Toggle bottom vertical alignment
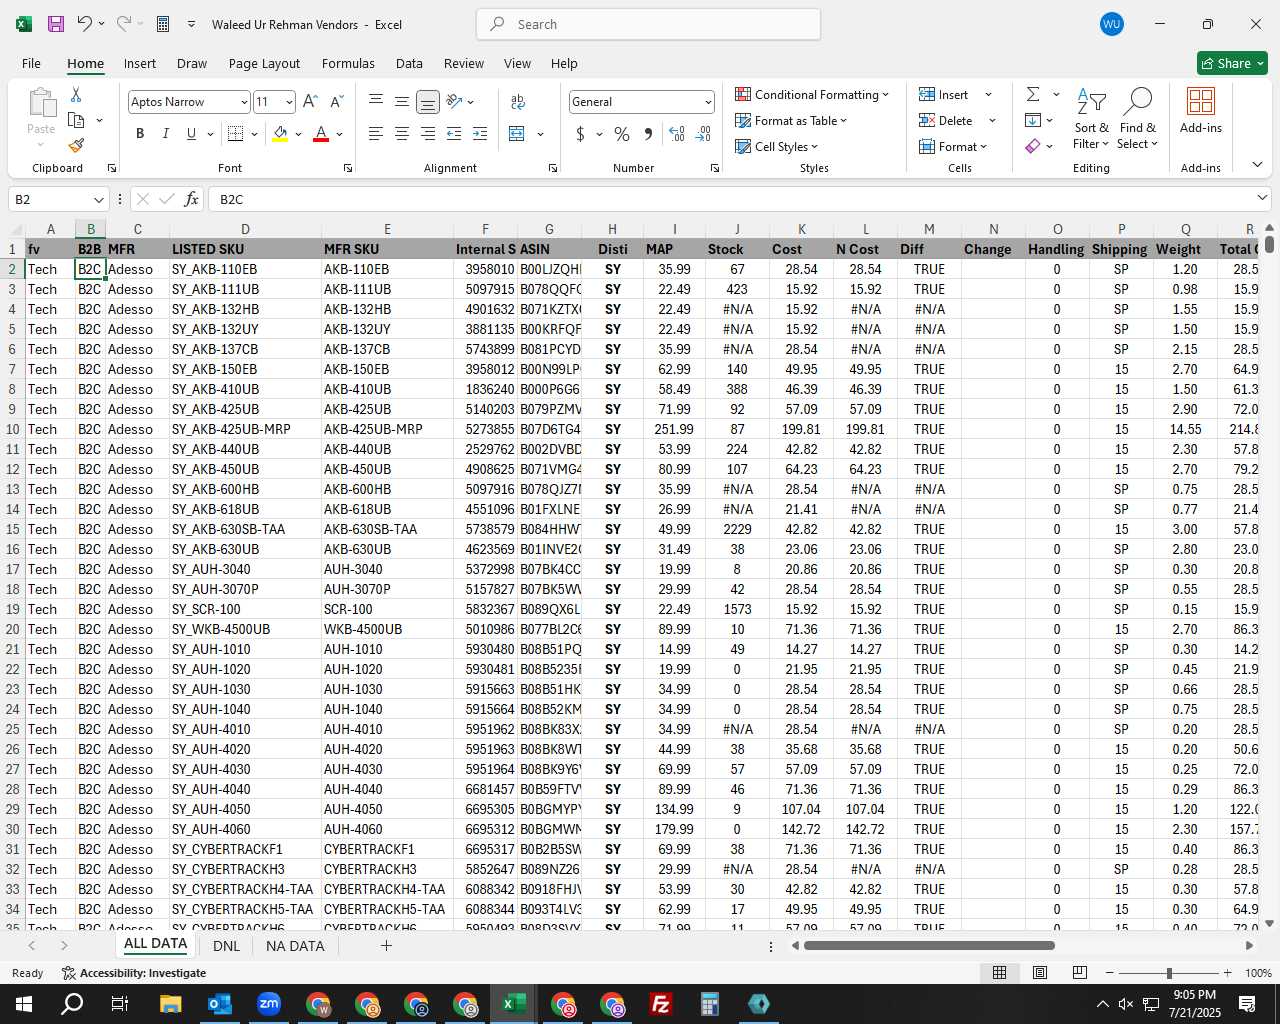The image size is (1280, 1024). pos(428,101)
